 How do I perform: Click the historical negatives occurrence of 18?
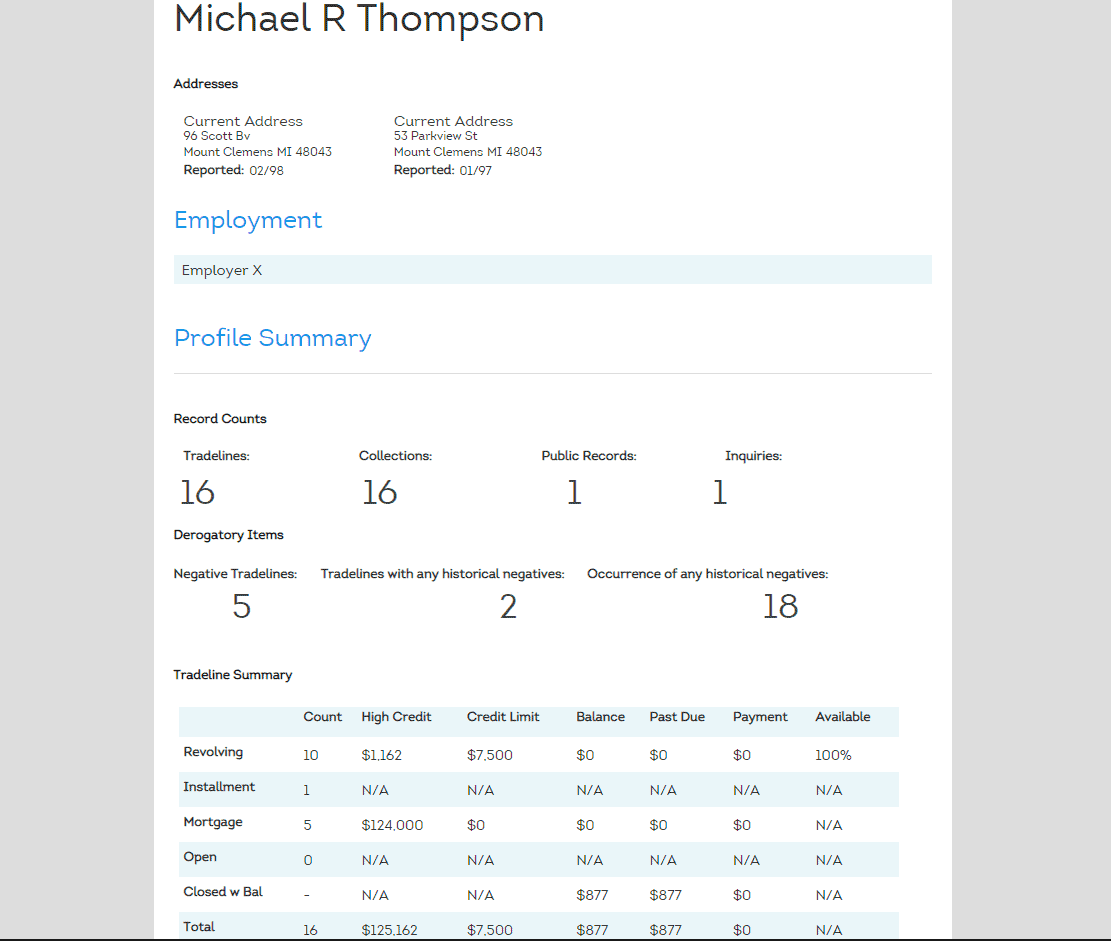[x=780, y=606]
